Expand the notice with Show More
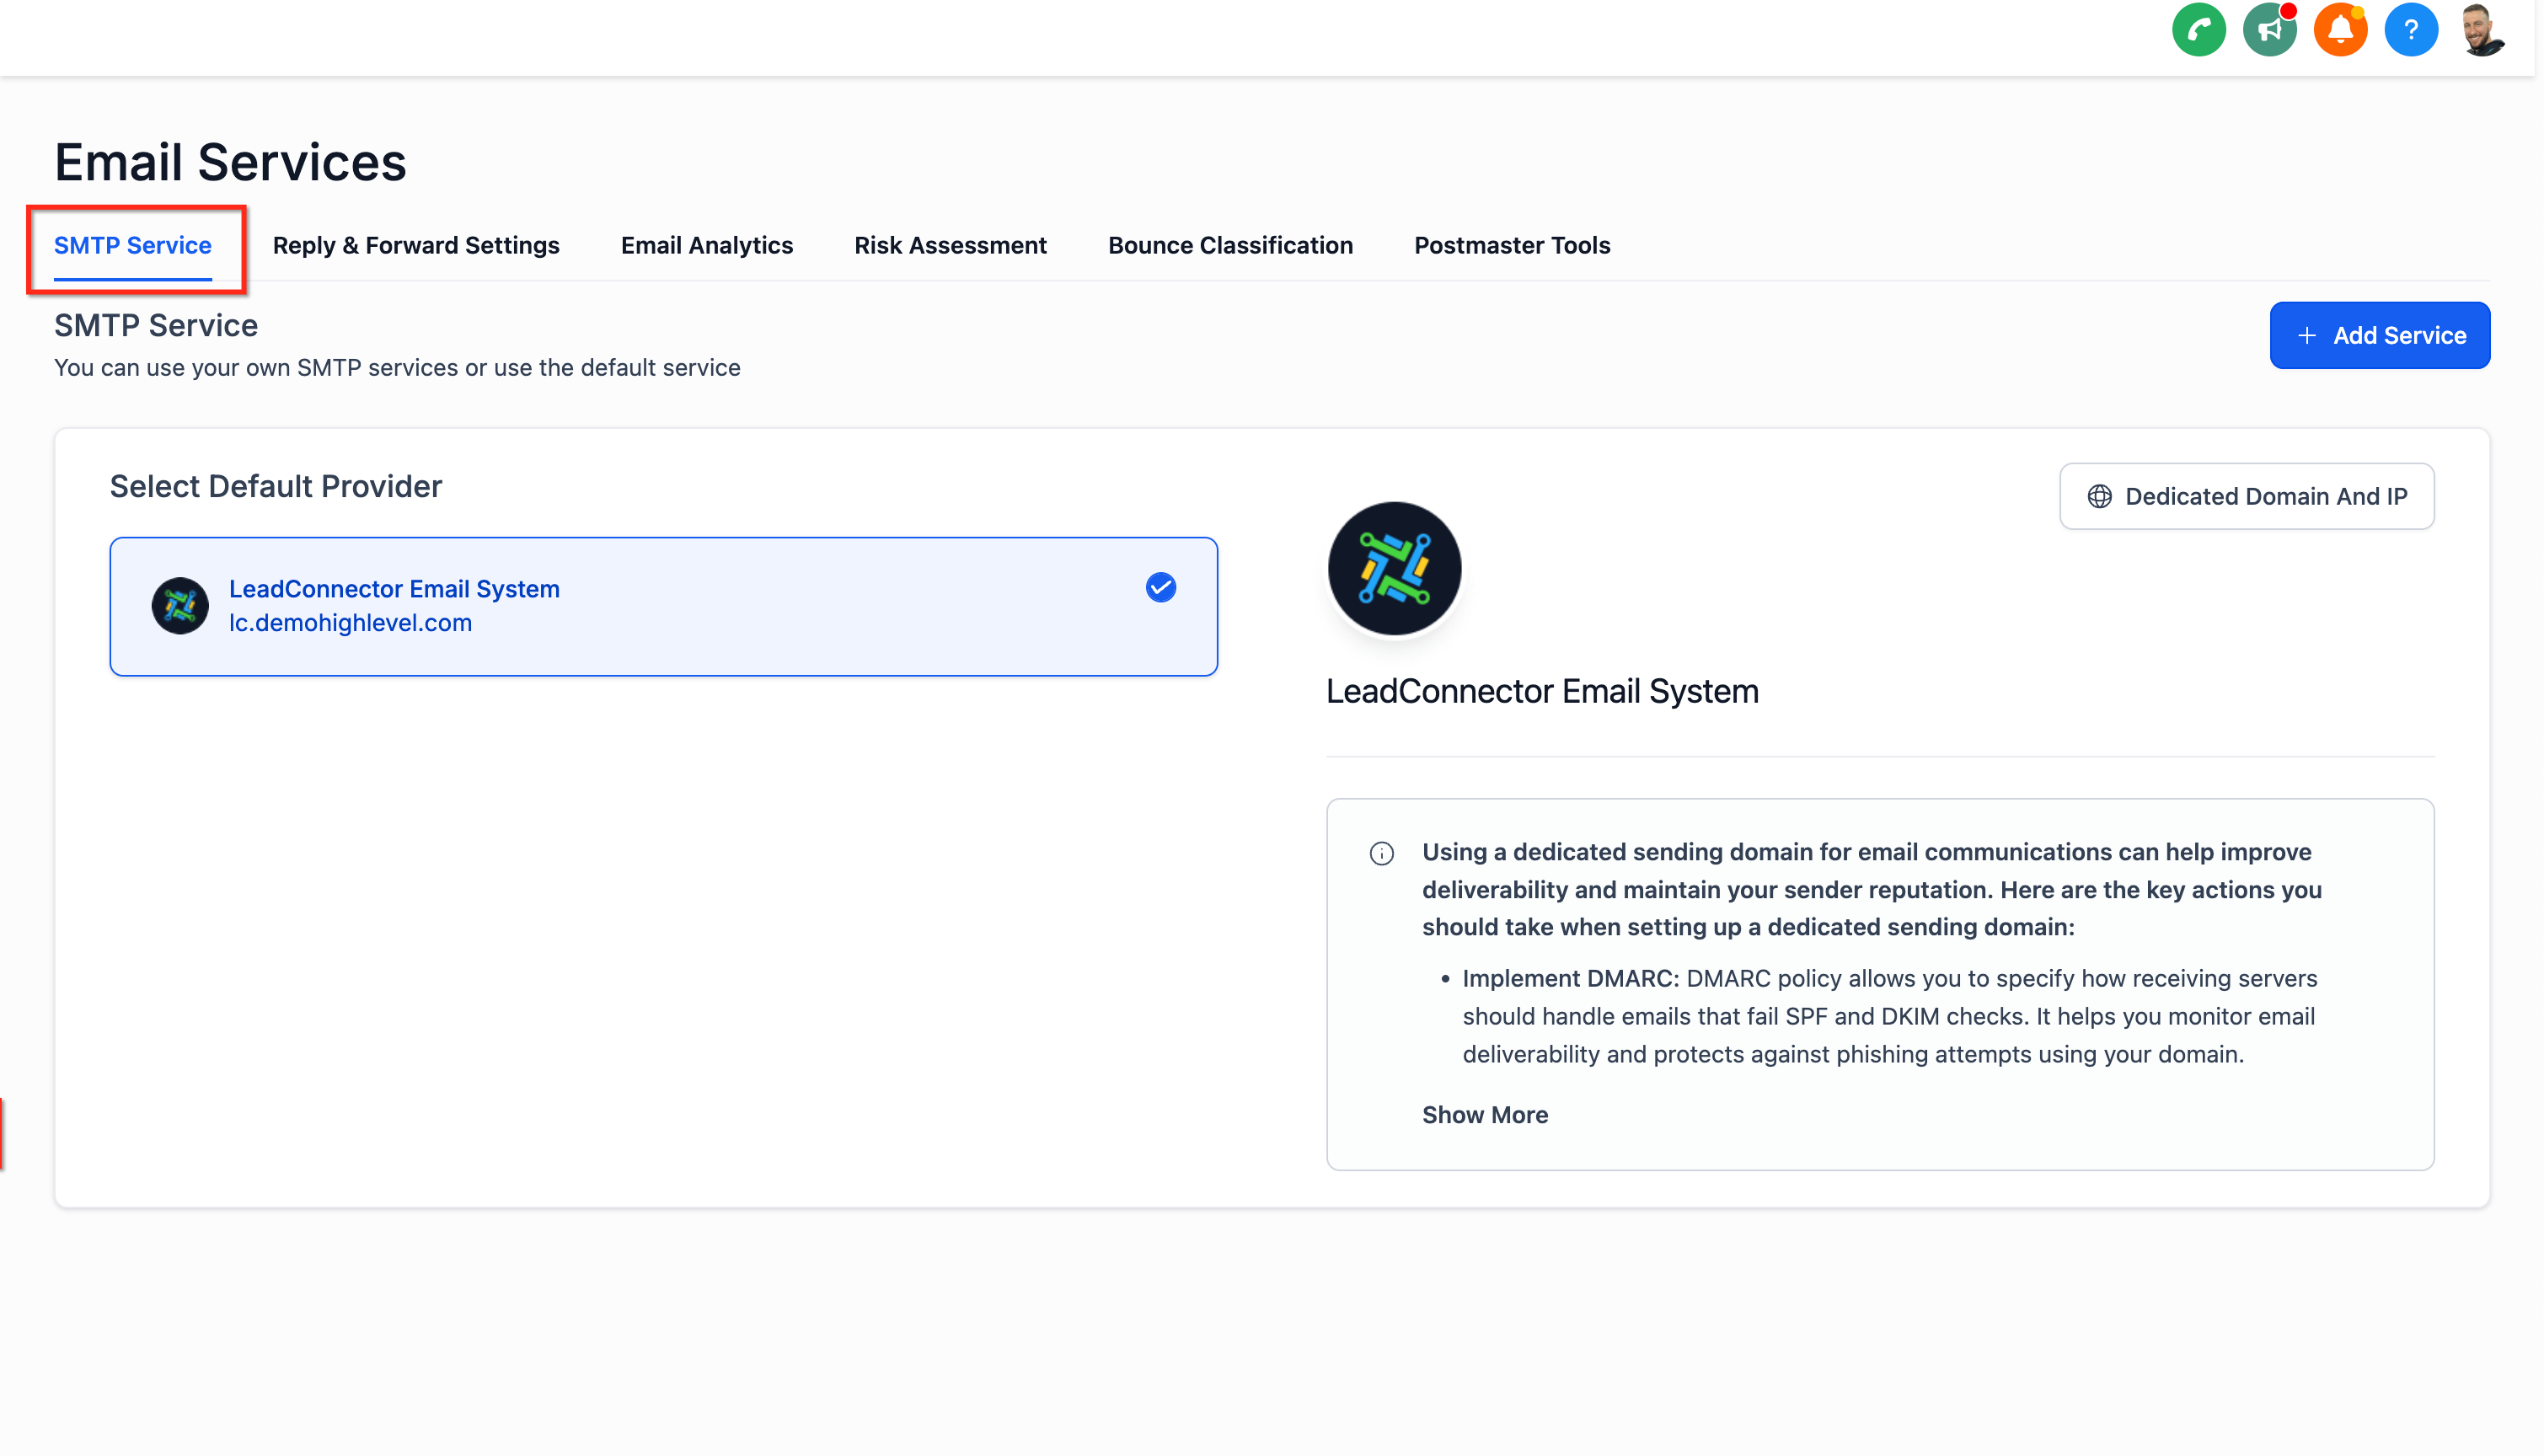 click(x=1485, y=1114)
